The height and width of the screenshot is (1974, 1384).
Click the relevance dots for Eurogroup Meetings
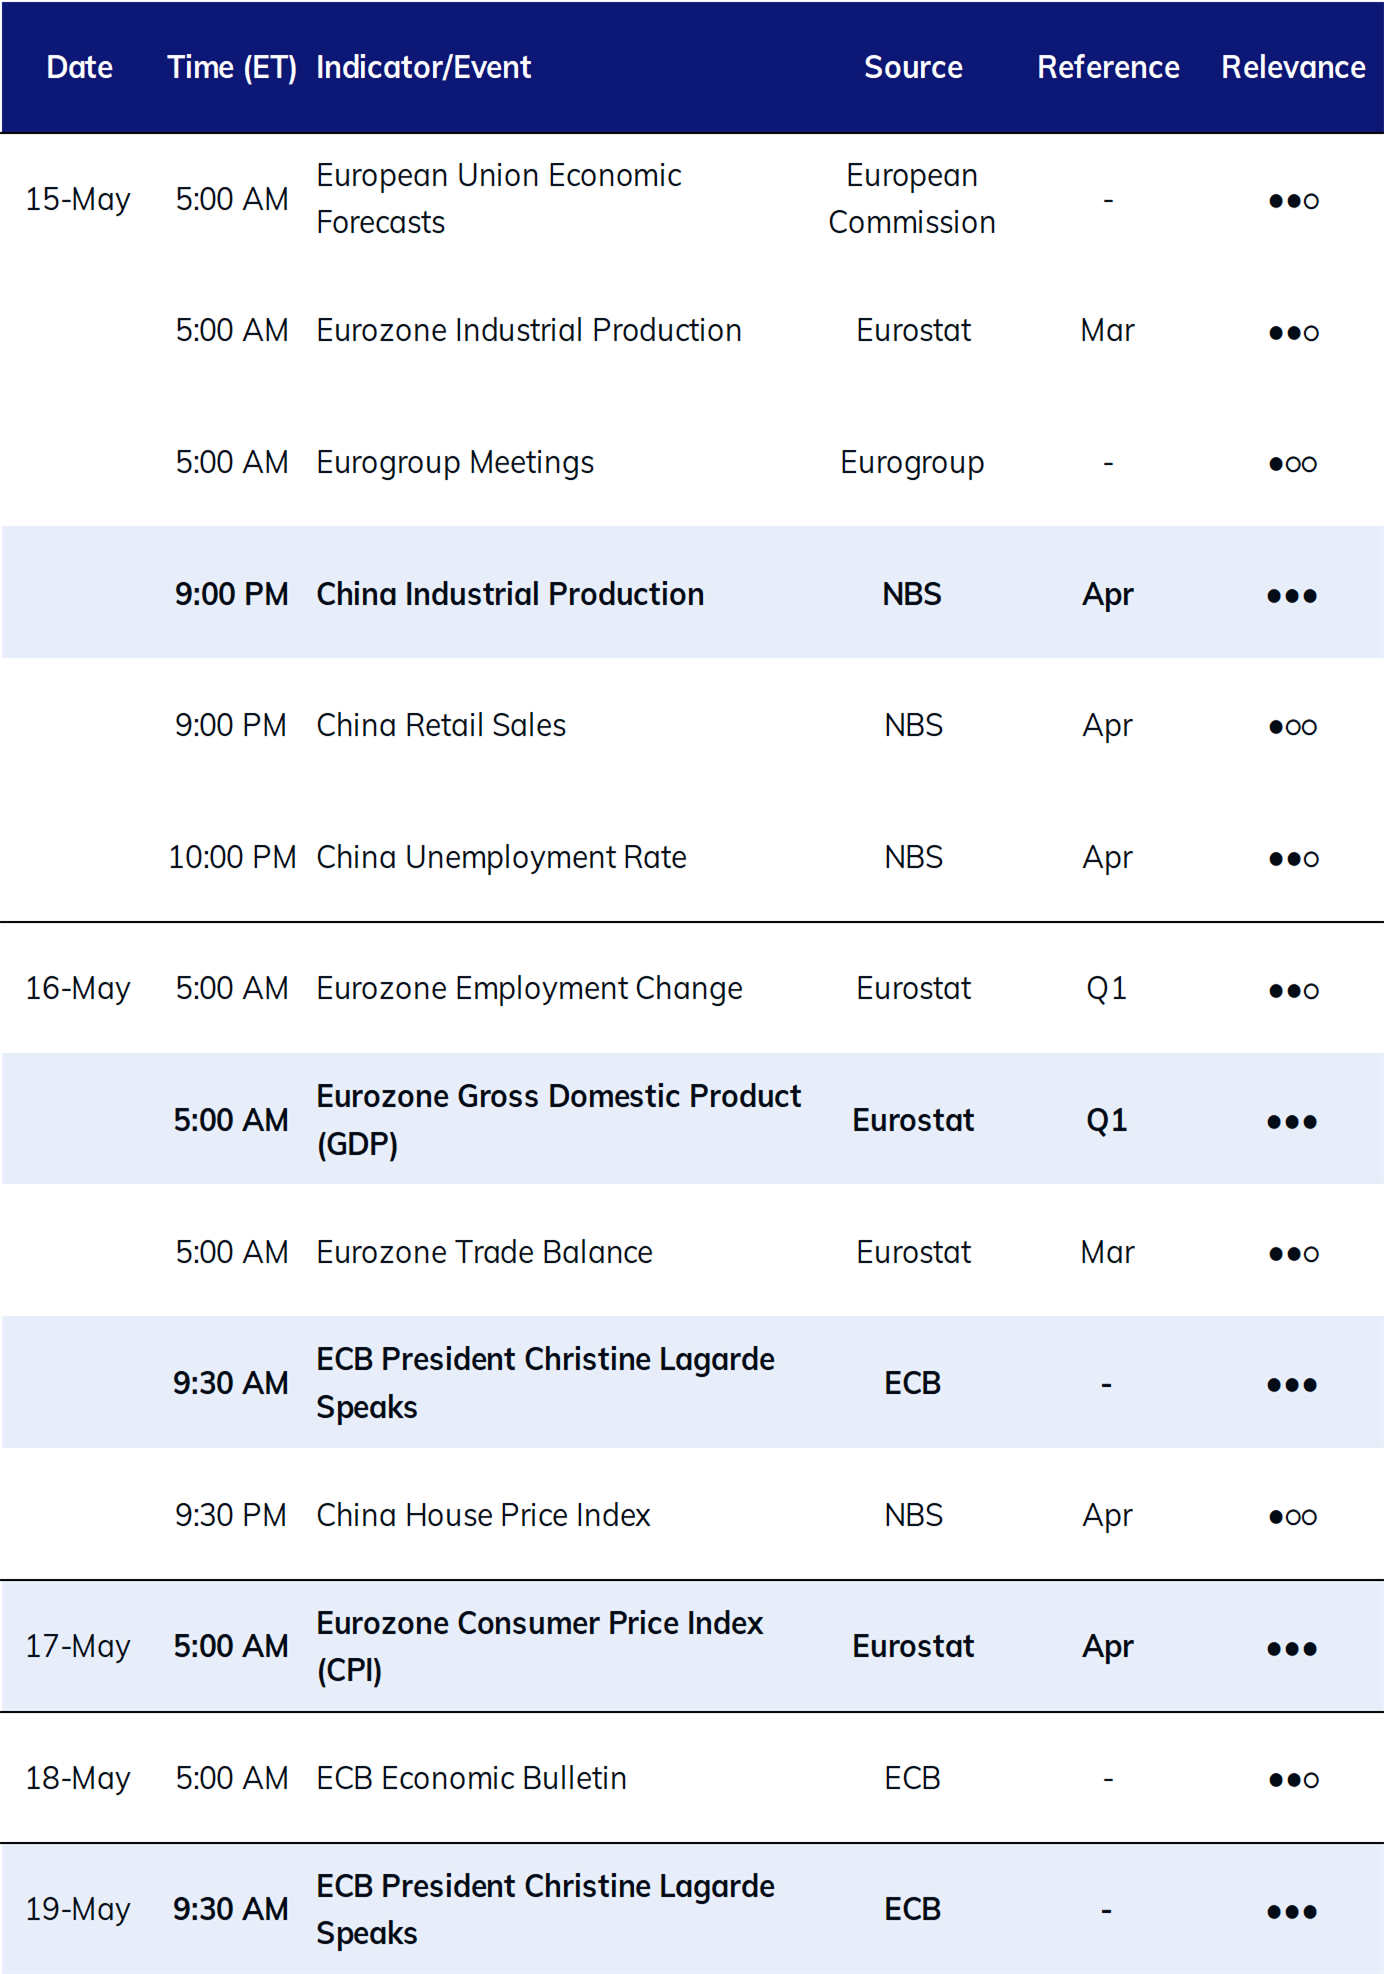point(1292,464)
